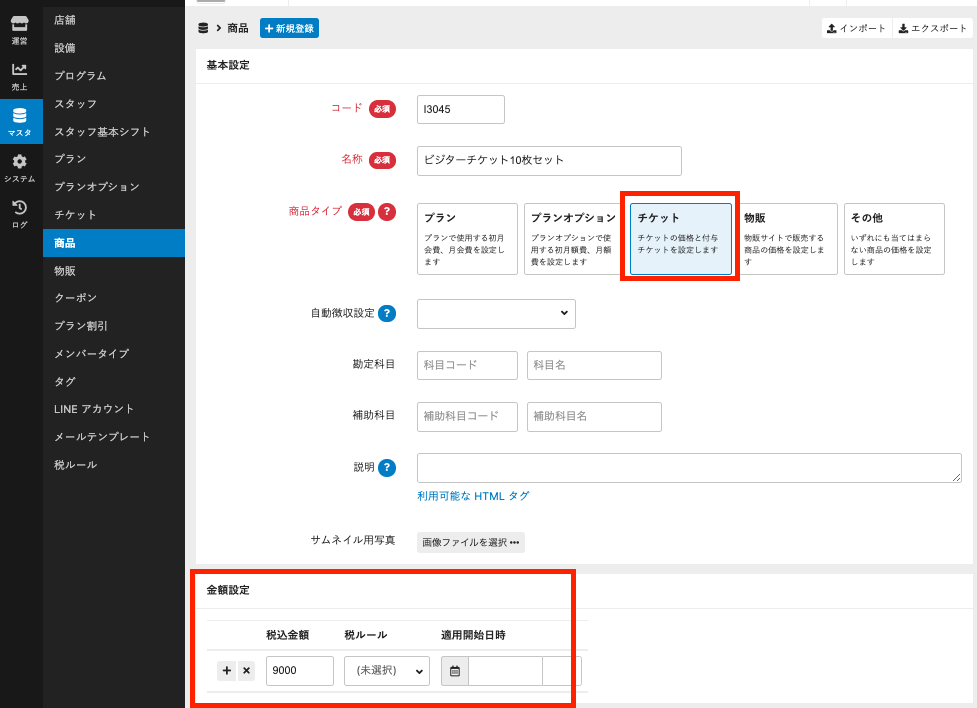Viewport: 977px width, 708px height.
Task: Click 画像ファイルを選択 file chooser
Action: click(x=470, y=542)
